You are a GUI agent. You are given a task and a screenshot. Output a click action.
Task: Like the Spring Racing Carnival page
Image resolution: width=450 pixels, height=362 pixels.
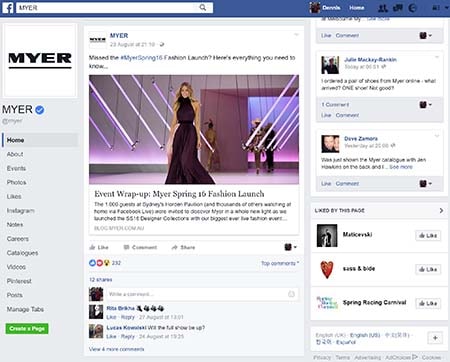pyautogui.click(x=428, y=303)
